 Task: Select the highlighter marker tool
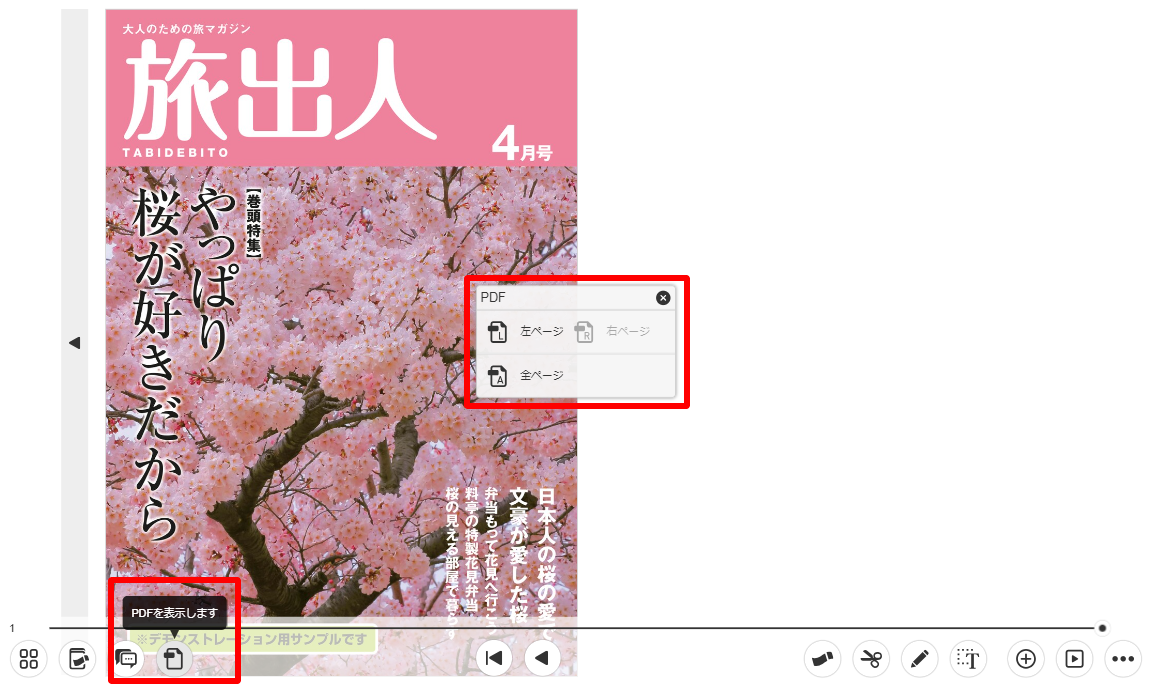click(x=823, y=659)
